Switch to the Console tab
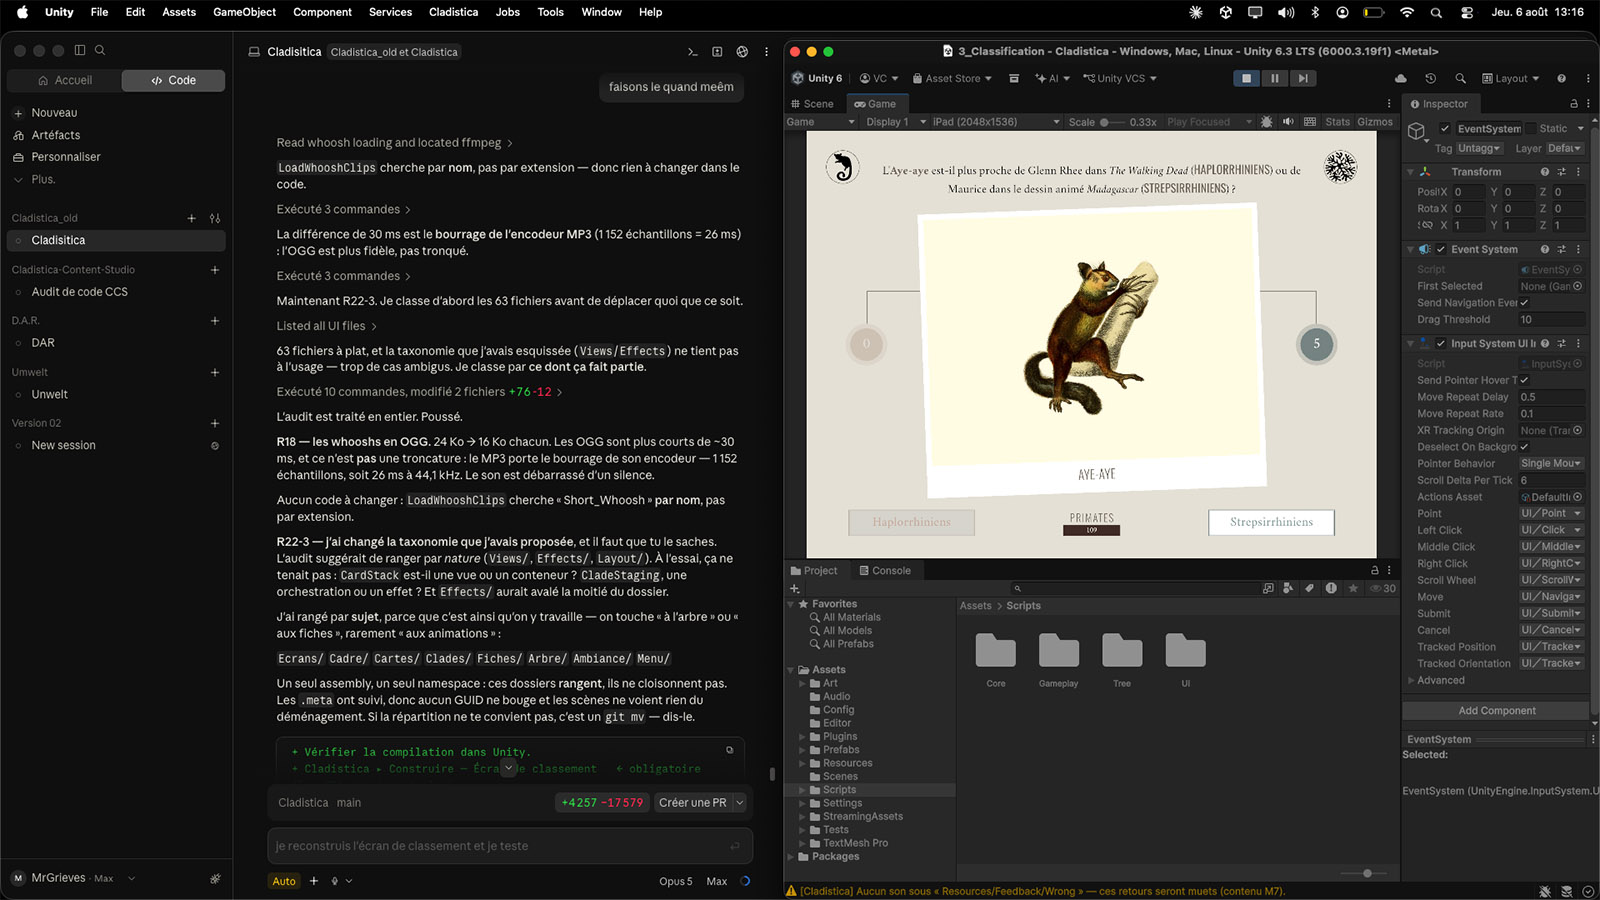 885,571
